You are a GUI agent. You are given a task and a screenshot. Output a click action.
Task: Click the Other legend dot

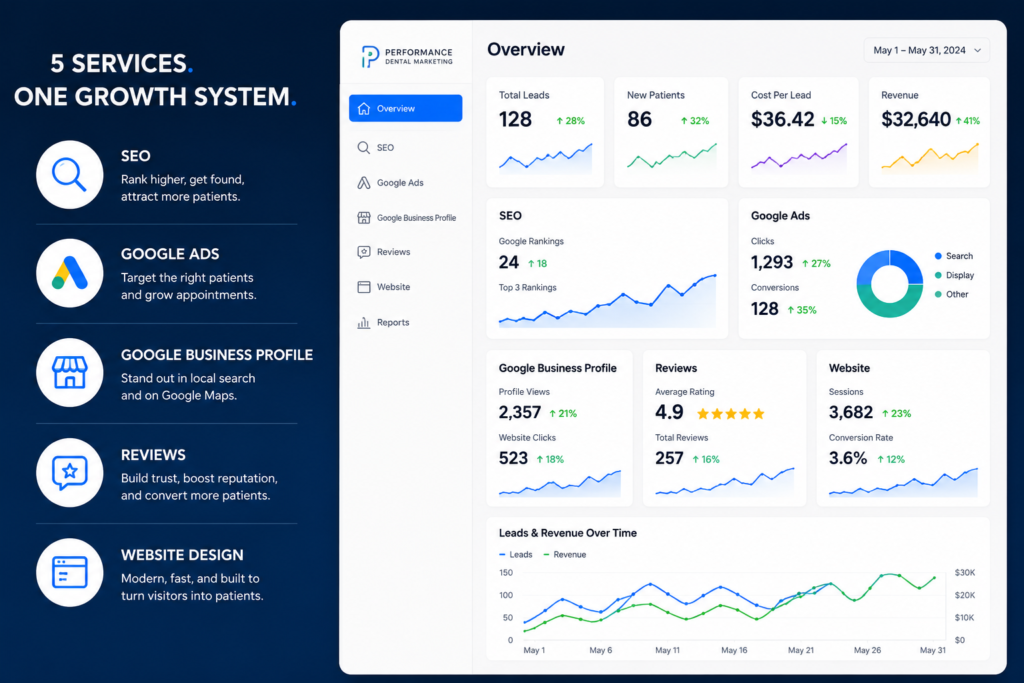938,294
